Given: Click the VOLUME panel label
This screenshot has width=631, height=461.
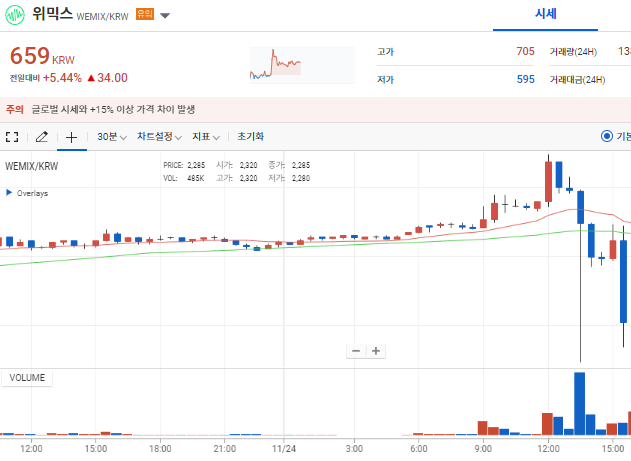Looking at the screenshot, I should coord(27,378).
